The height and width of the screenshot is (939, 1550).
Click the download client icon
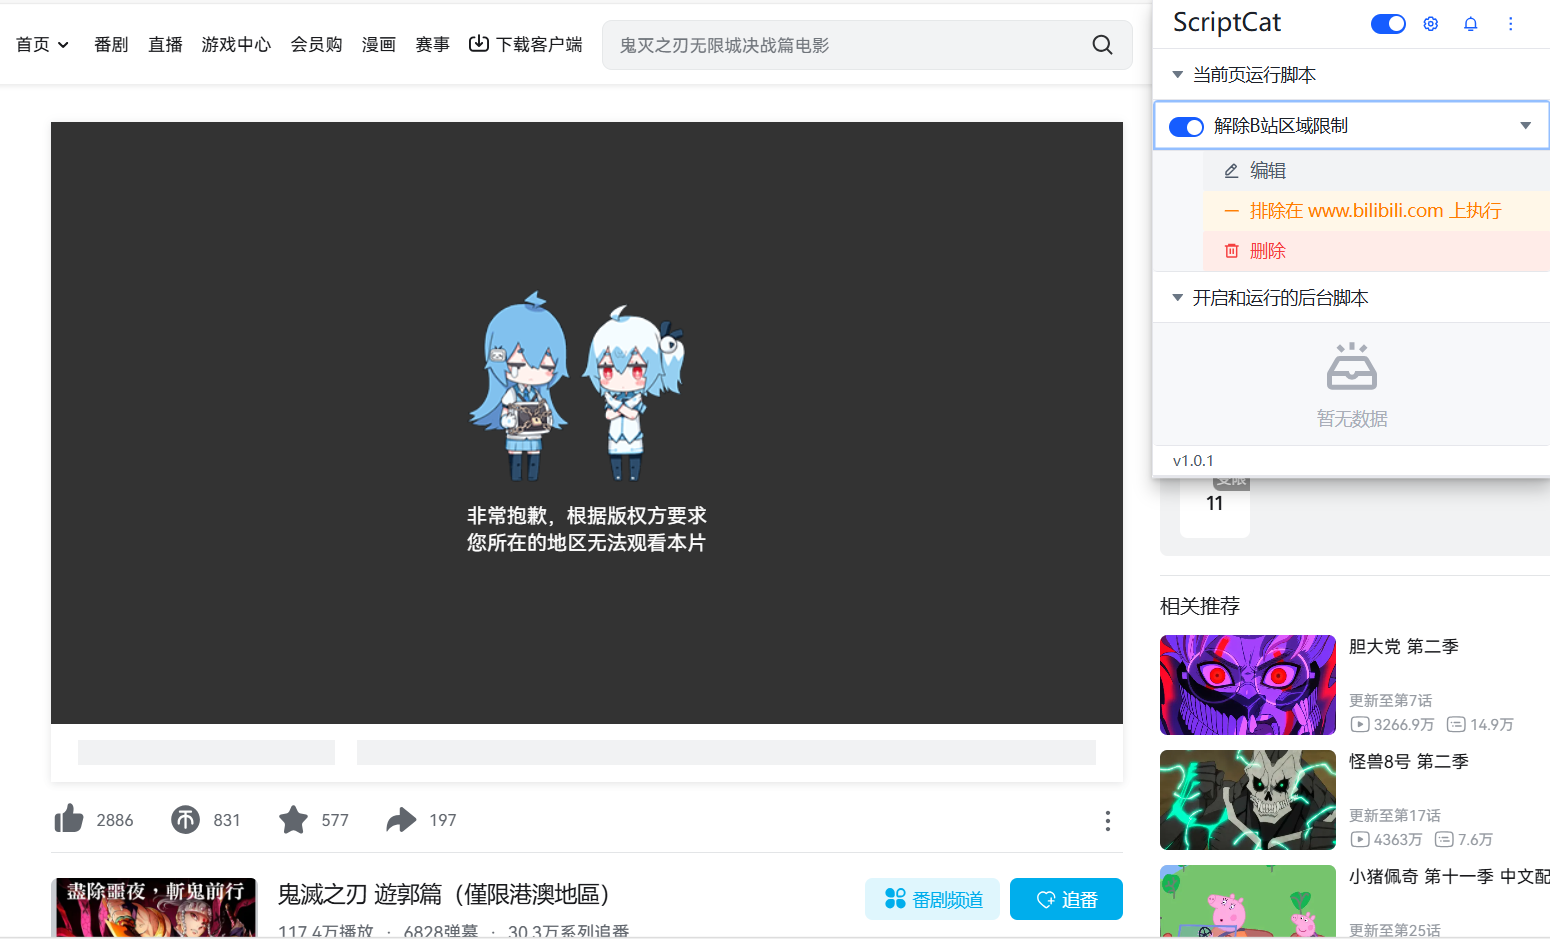point(479,43)
